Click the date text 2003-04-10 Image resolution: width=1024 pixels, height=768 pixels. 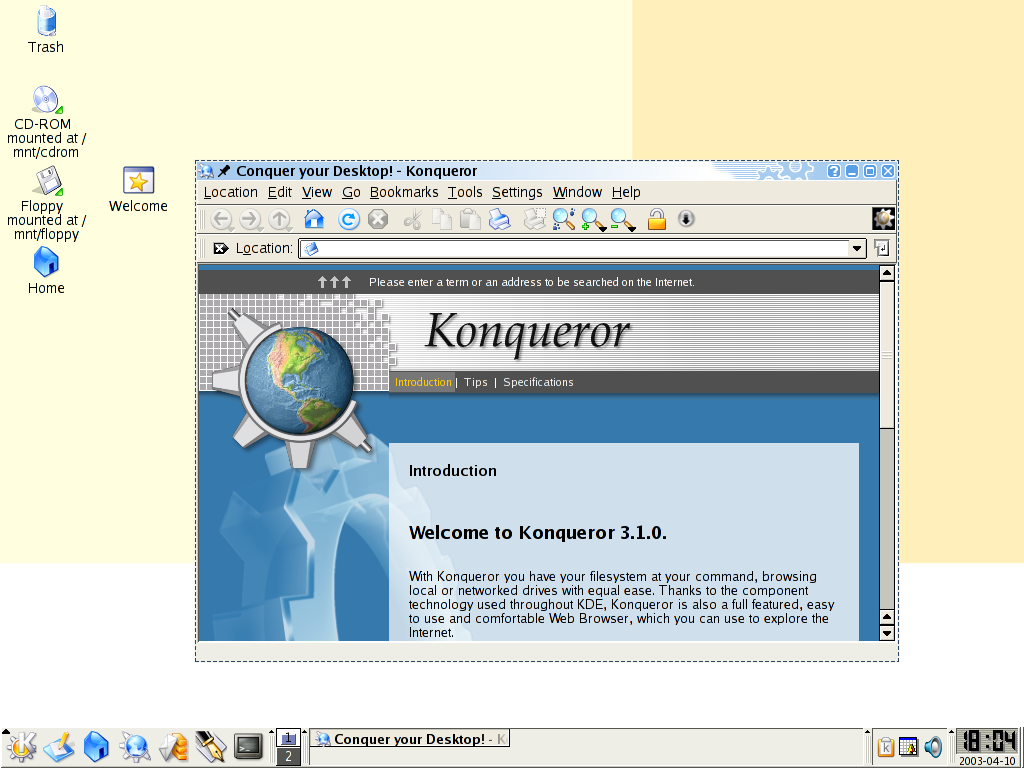[x=987, y=761]
